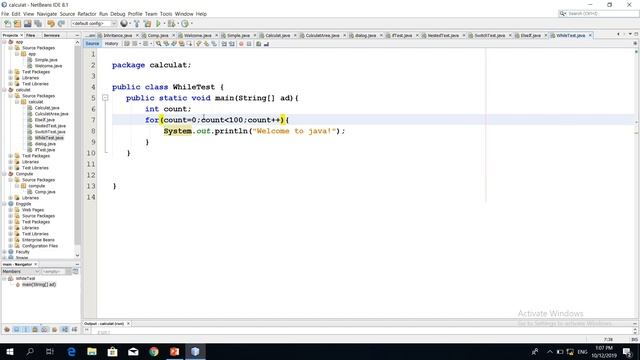The image size is (640, 360).
Task: Open the Debug menu
Action: tap(118, 14)
